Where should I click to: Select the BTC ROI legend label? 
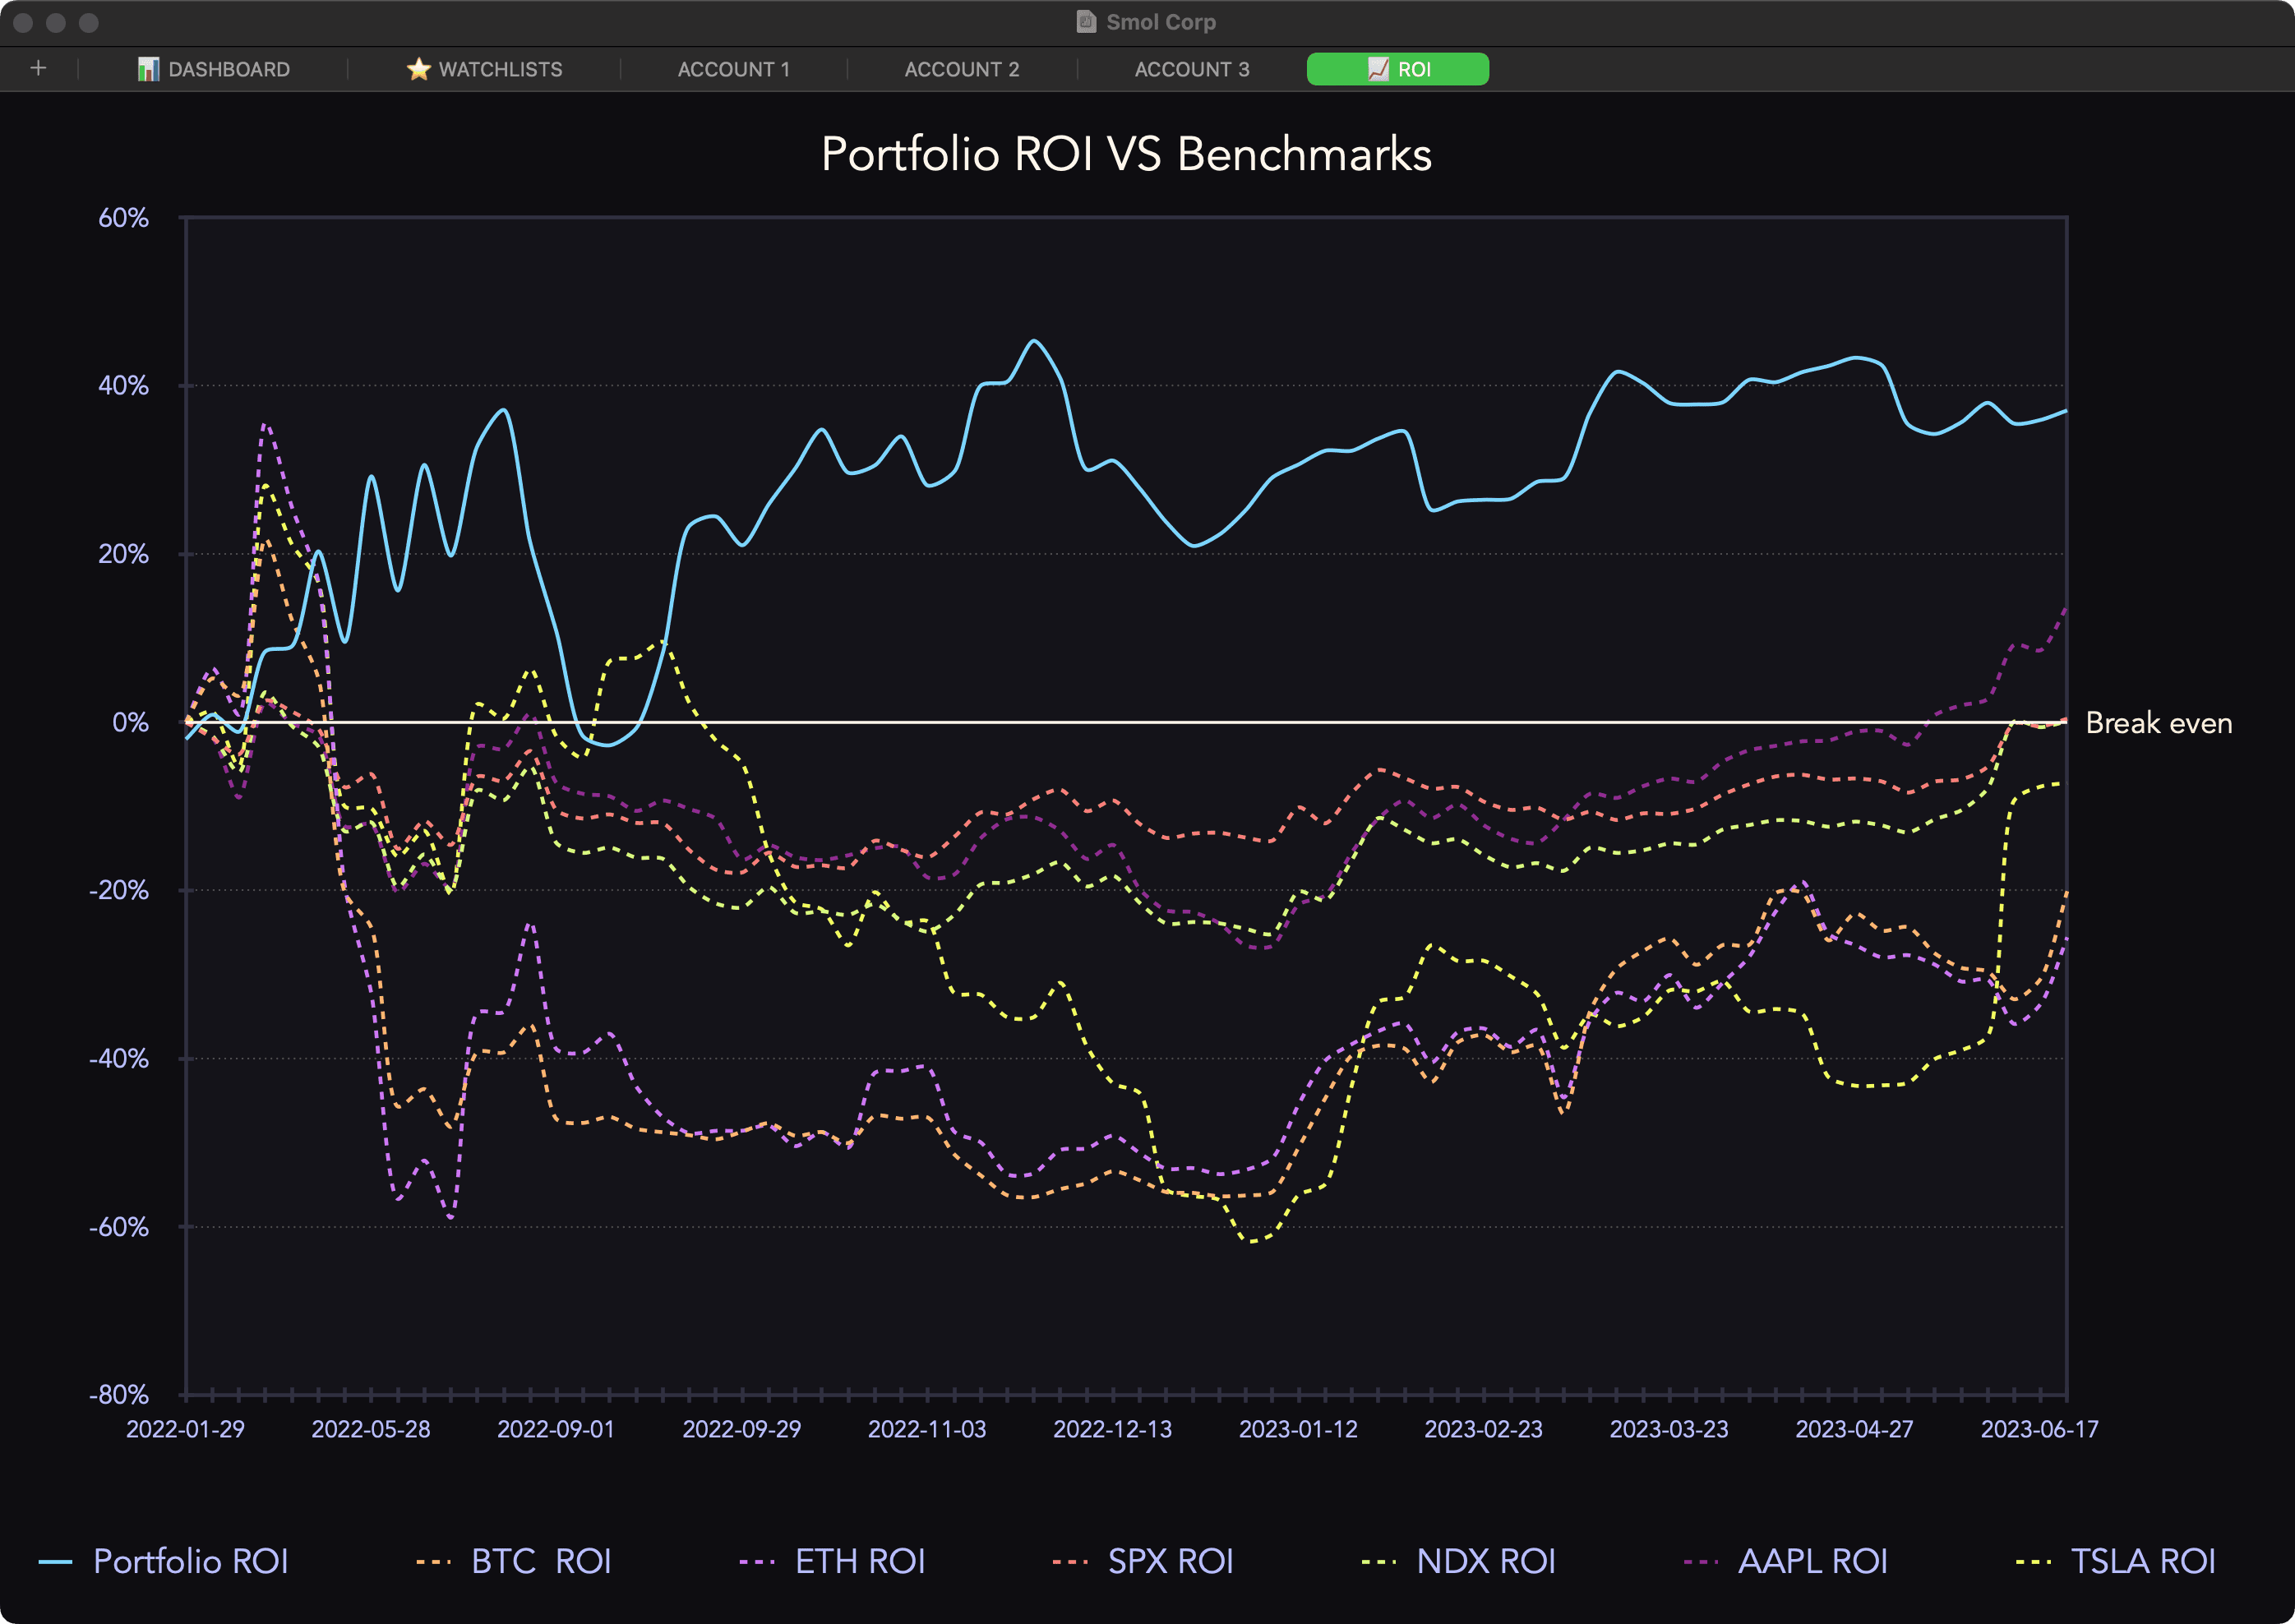click(x=541, y=1562)
